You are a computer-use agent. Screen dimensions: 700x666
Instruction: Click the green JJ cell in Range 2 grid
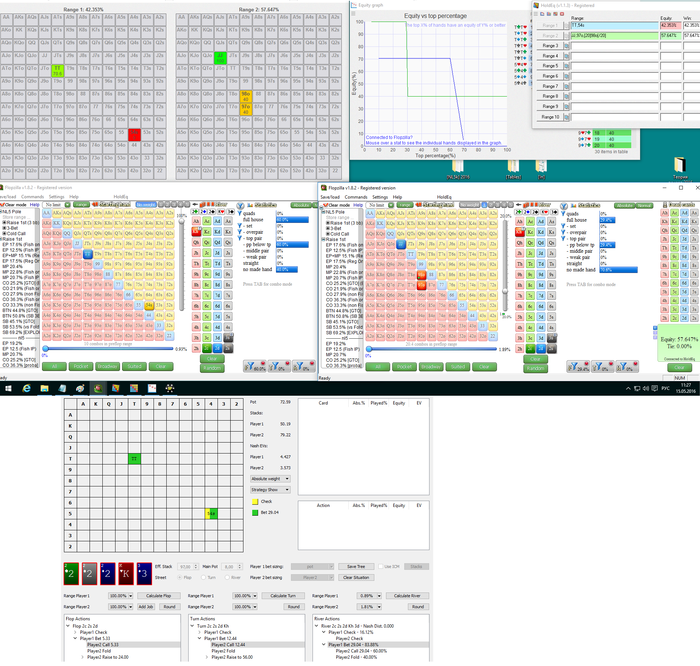pyautogui.click(x=220, y=58)
